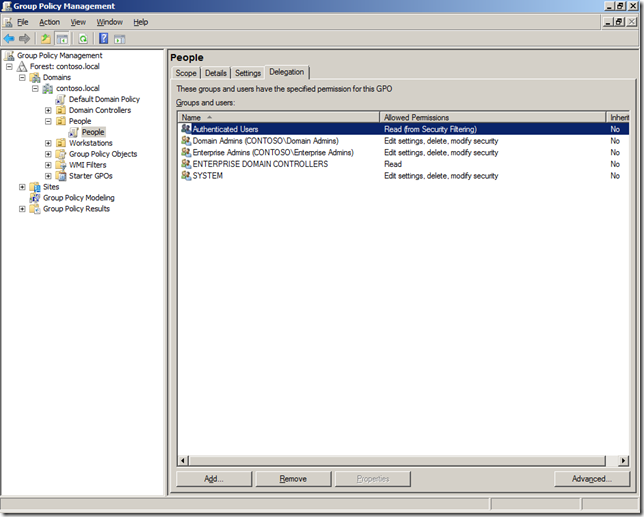Click the horizontal scrollbar right arrow

point(624,461)
